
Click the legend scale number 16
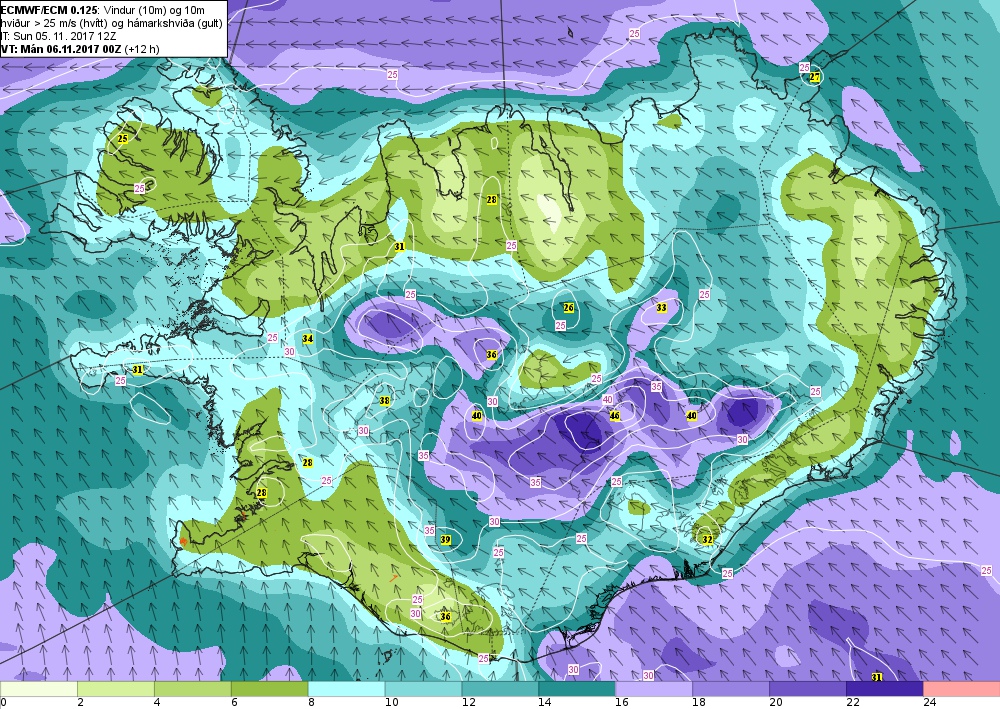622,702
